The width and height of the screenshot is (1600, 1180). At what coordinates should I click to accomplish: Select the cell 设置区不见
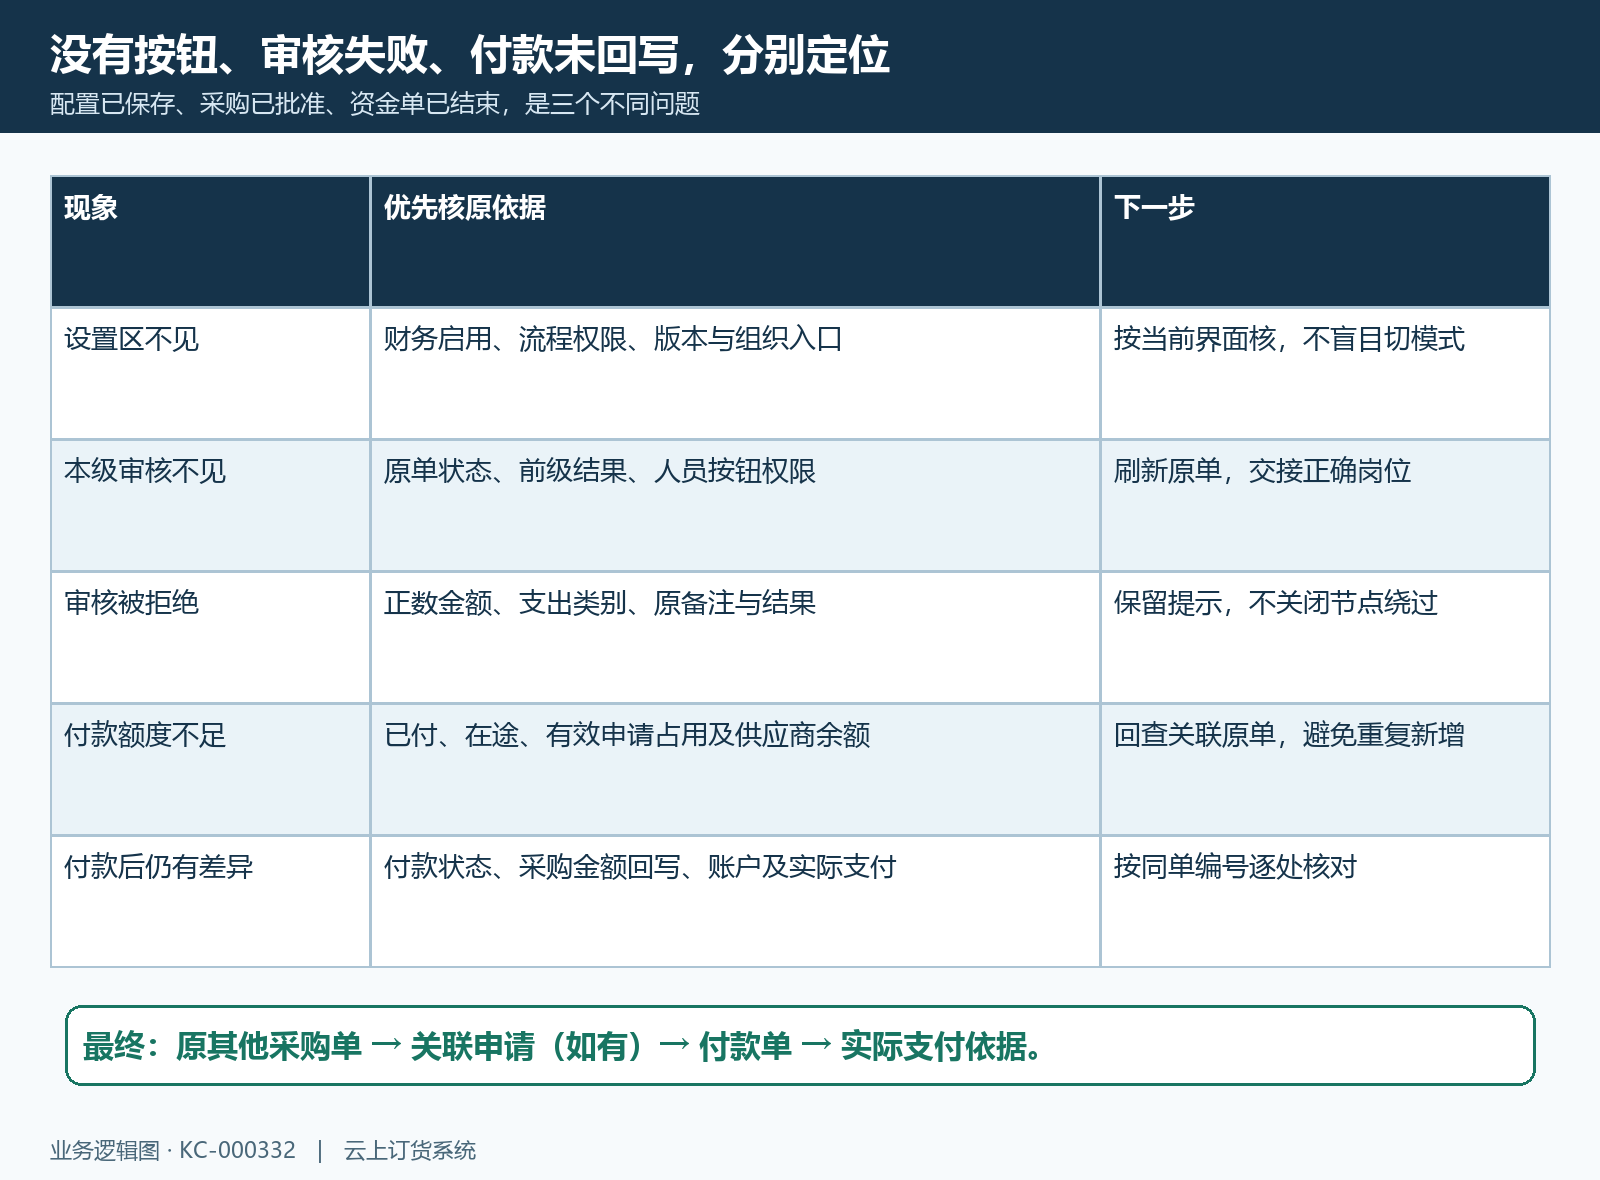[x=210, y=373]
